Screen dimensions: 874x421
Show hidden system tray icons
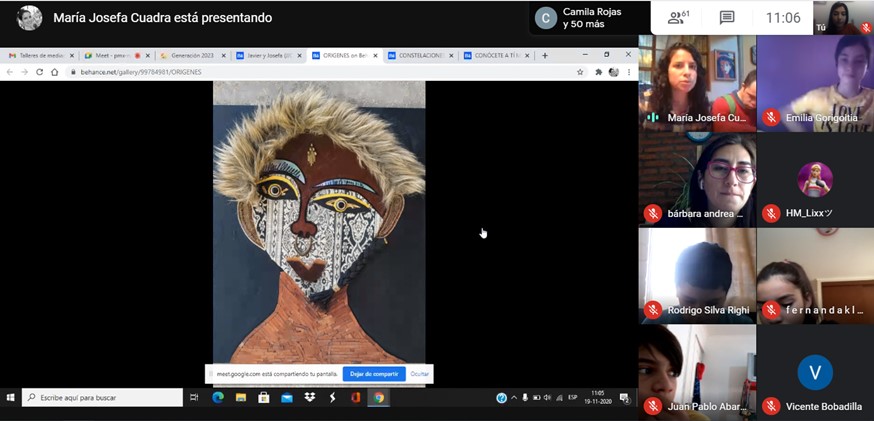click(514, 398)
